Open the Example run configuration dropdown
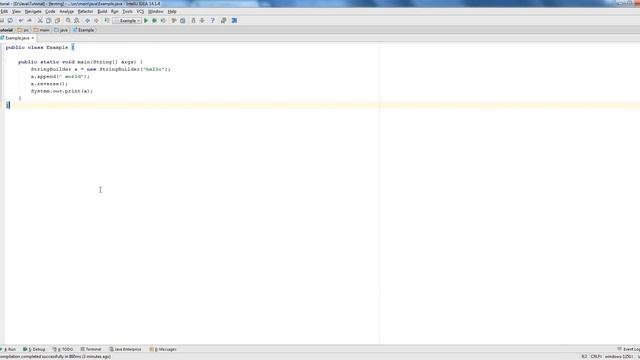The image size is (640, 360). point(127,20)
